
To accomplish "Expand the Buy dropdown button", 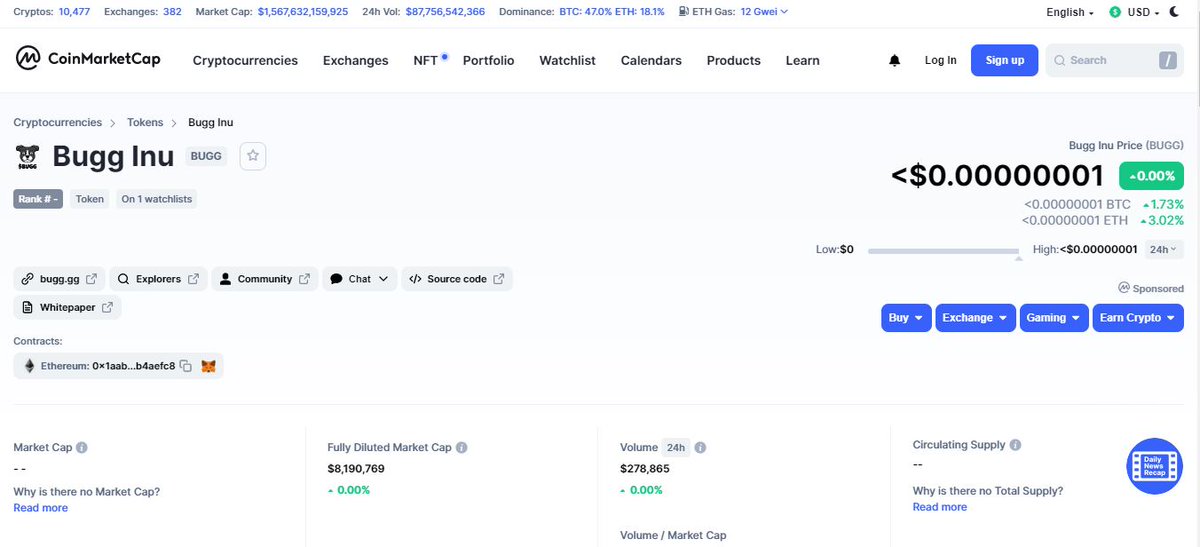I will click(x=906, y=318).
